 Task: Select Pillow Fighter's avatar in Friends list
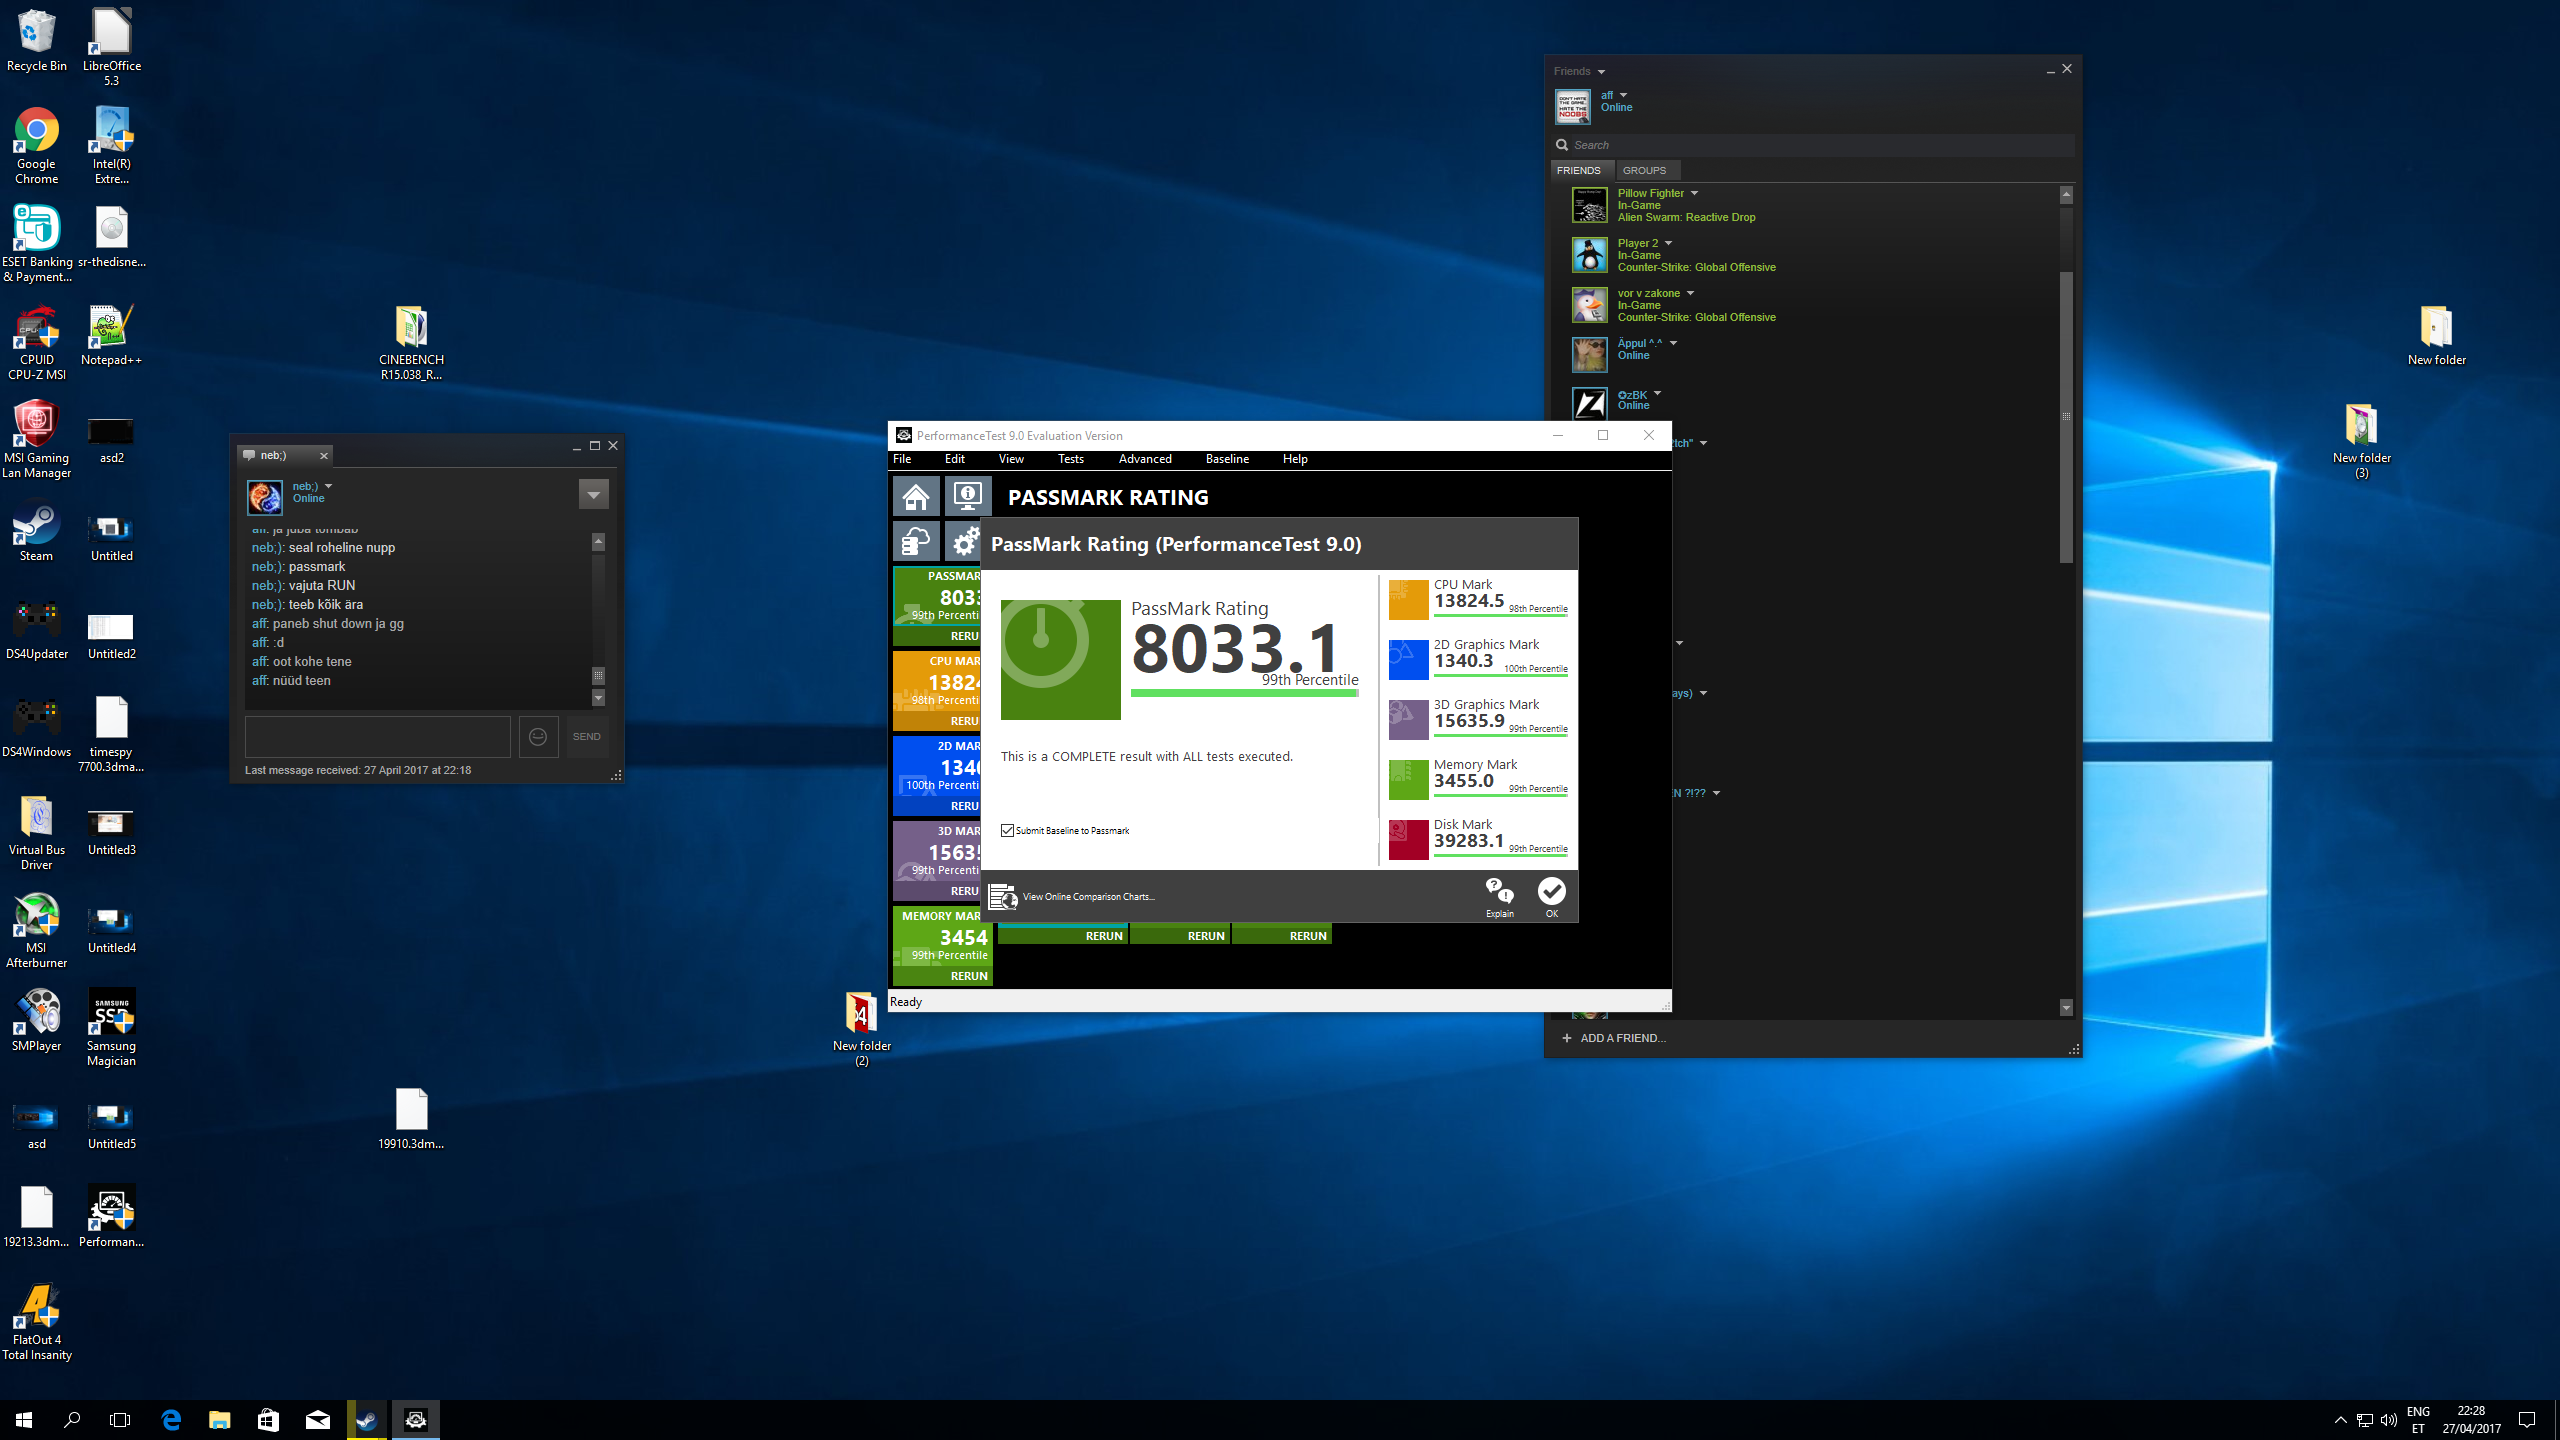click(1589, 205)
